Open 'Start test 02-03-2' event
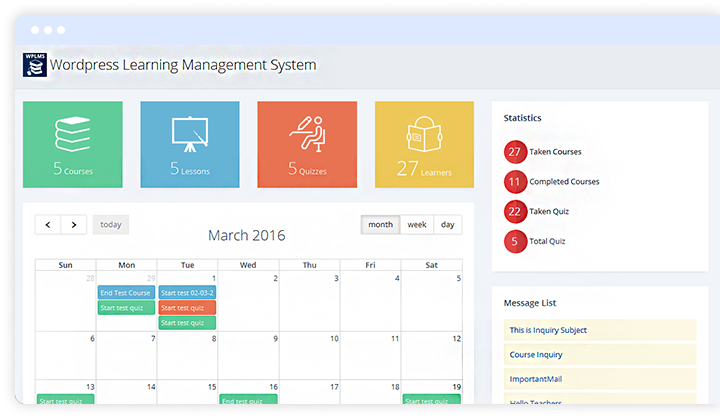The image size is (720, 419). point(187,293)
